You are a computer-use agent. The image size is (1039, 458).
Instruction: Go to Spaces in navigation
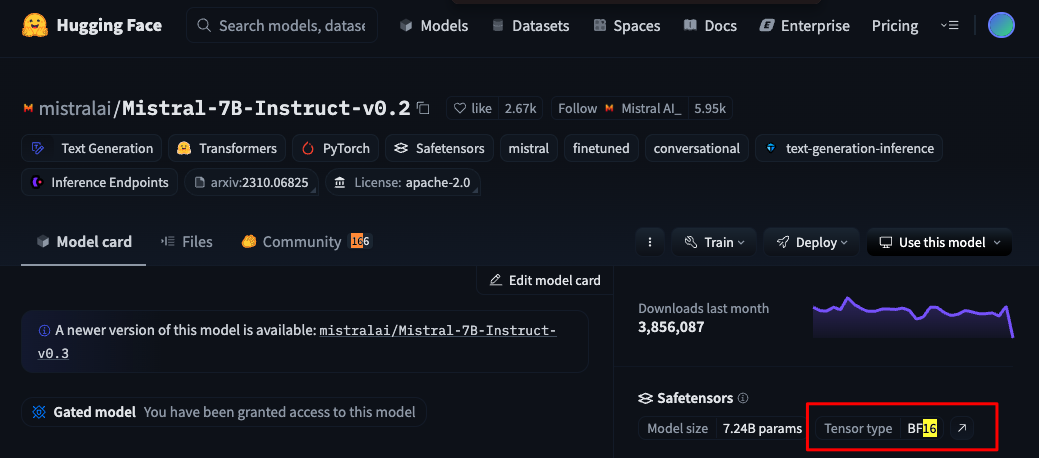(x=626, y=26)
